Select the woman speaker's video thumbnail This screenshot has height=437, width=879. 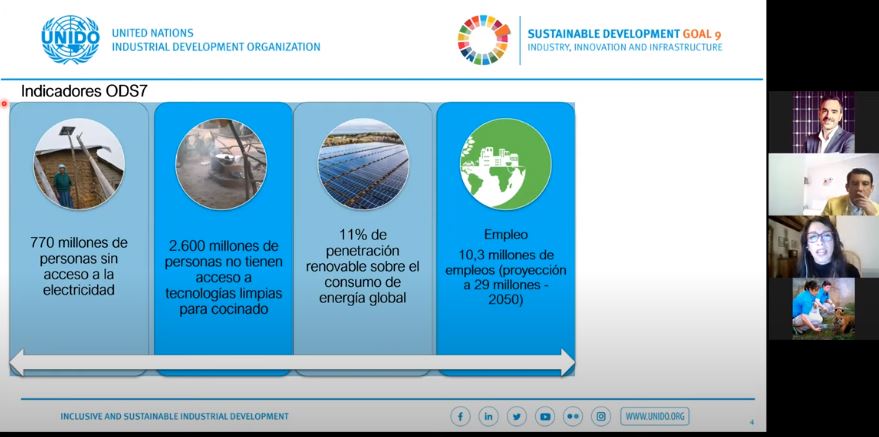(824, 247)
